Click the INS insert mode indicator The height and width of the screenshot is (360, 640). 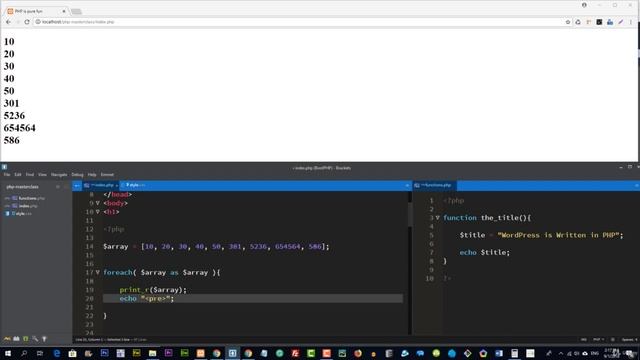tap(584, 340)
